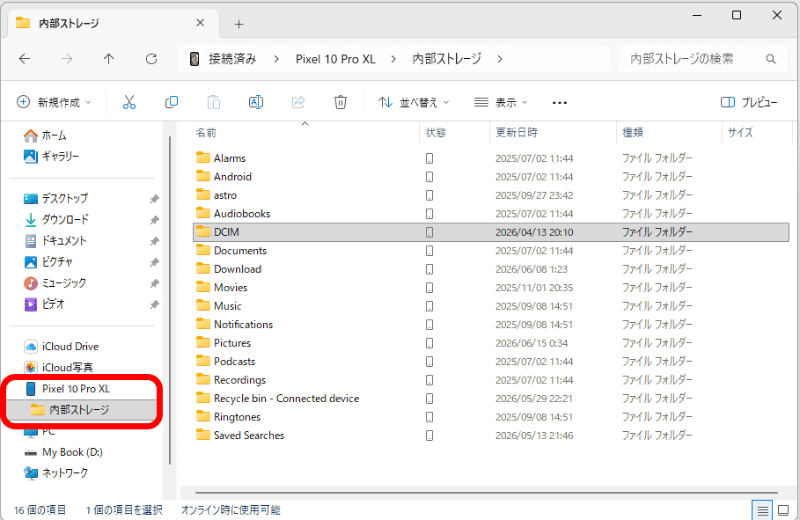The image size is (800, 520).
Task: Open ギャラリー in the navigation pane
Action: 51,156
